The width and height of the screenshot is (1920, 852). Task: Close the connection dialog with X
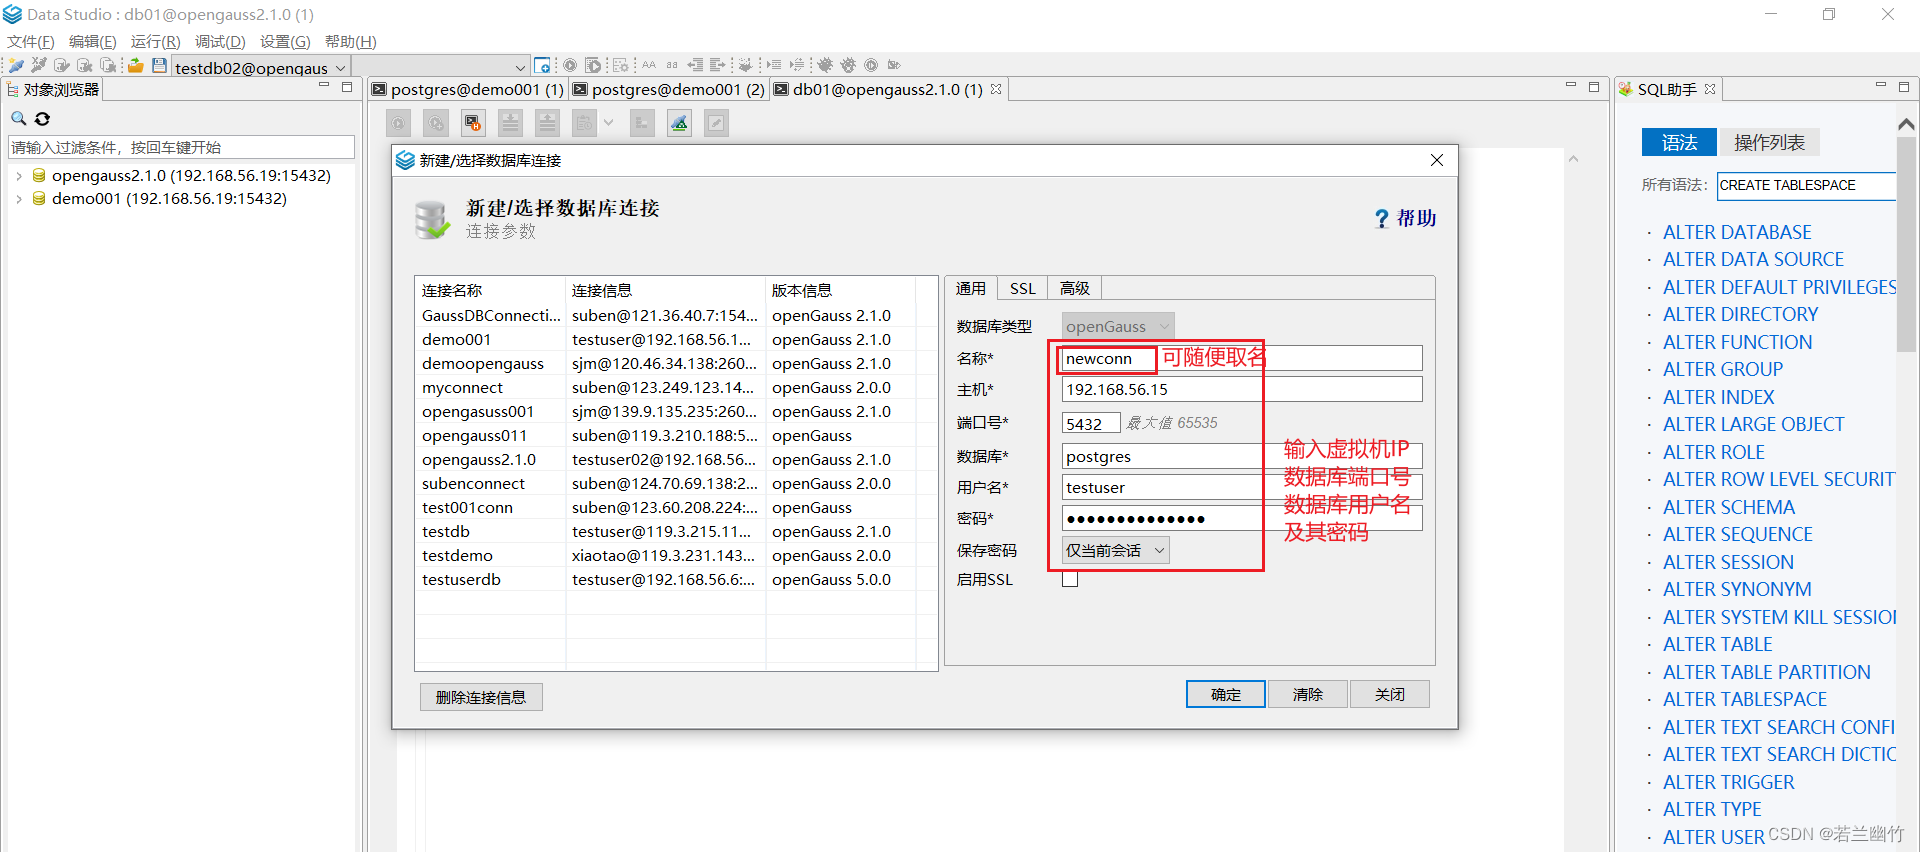pyautogui.click(x=1437, y=160)
